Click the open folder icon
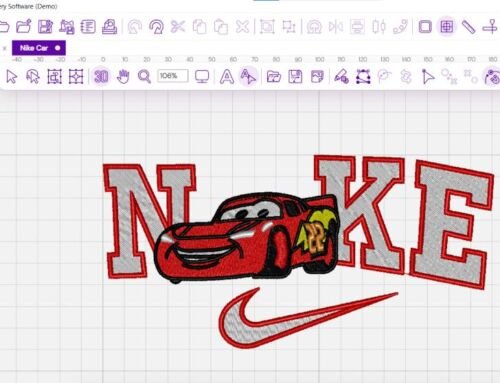Screen dimensions: 500x383 23,27
